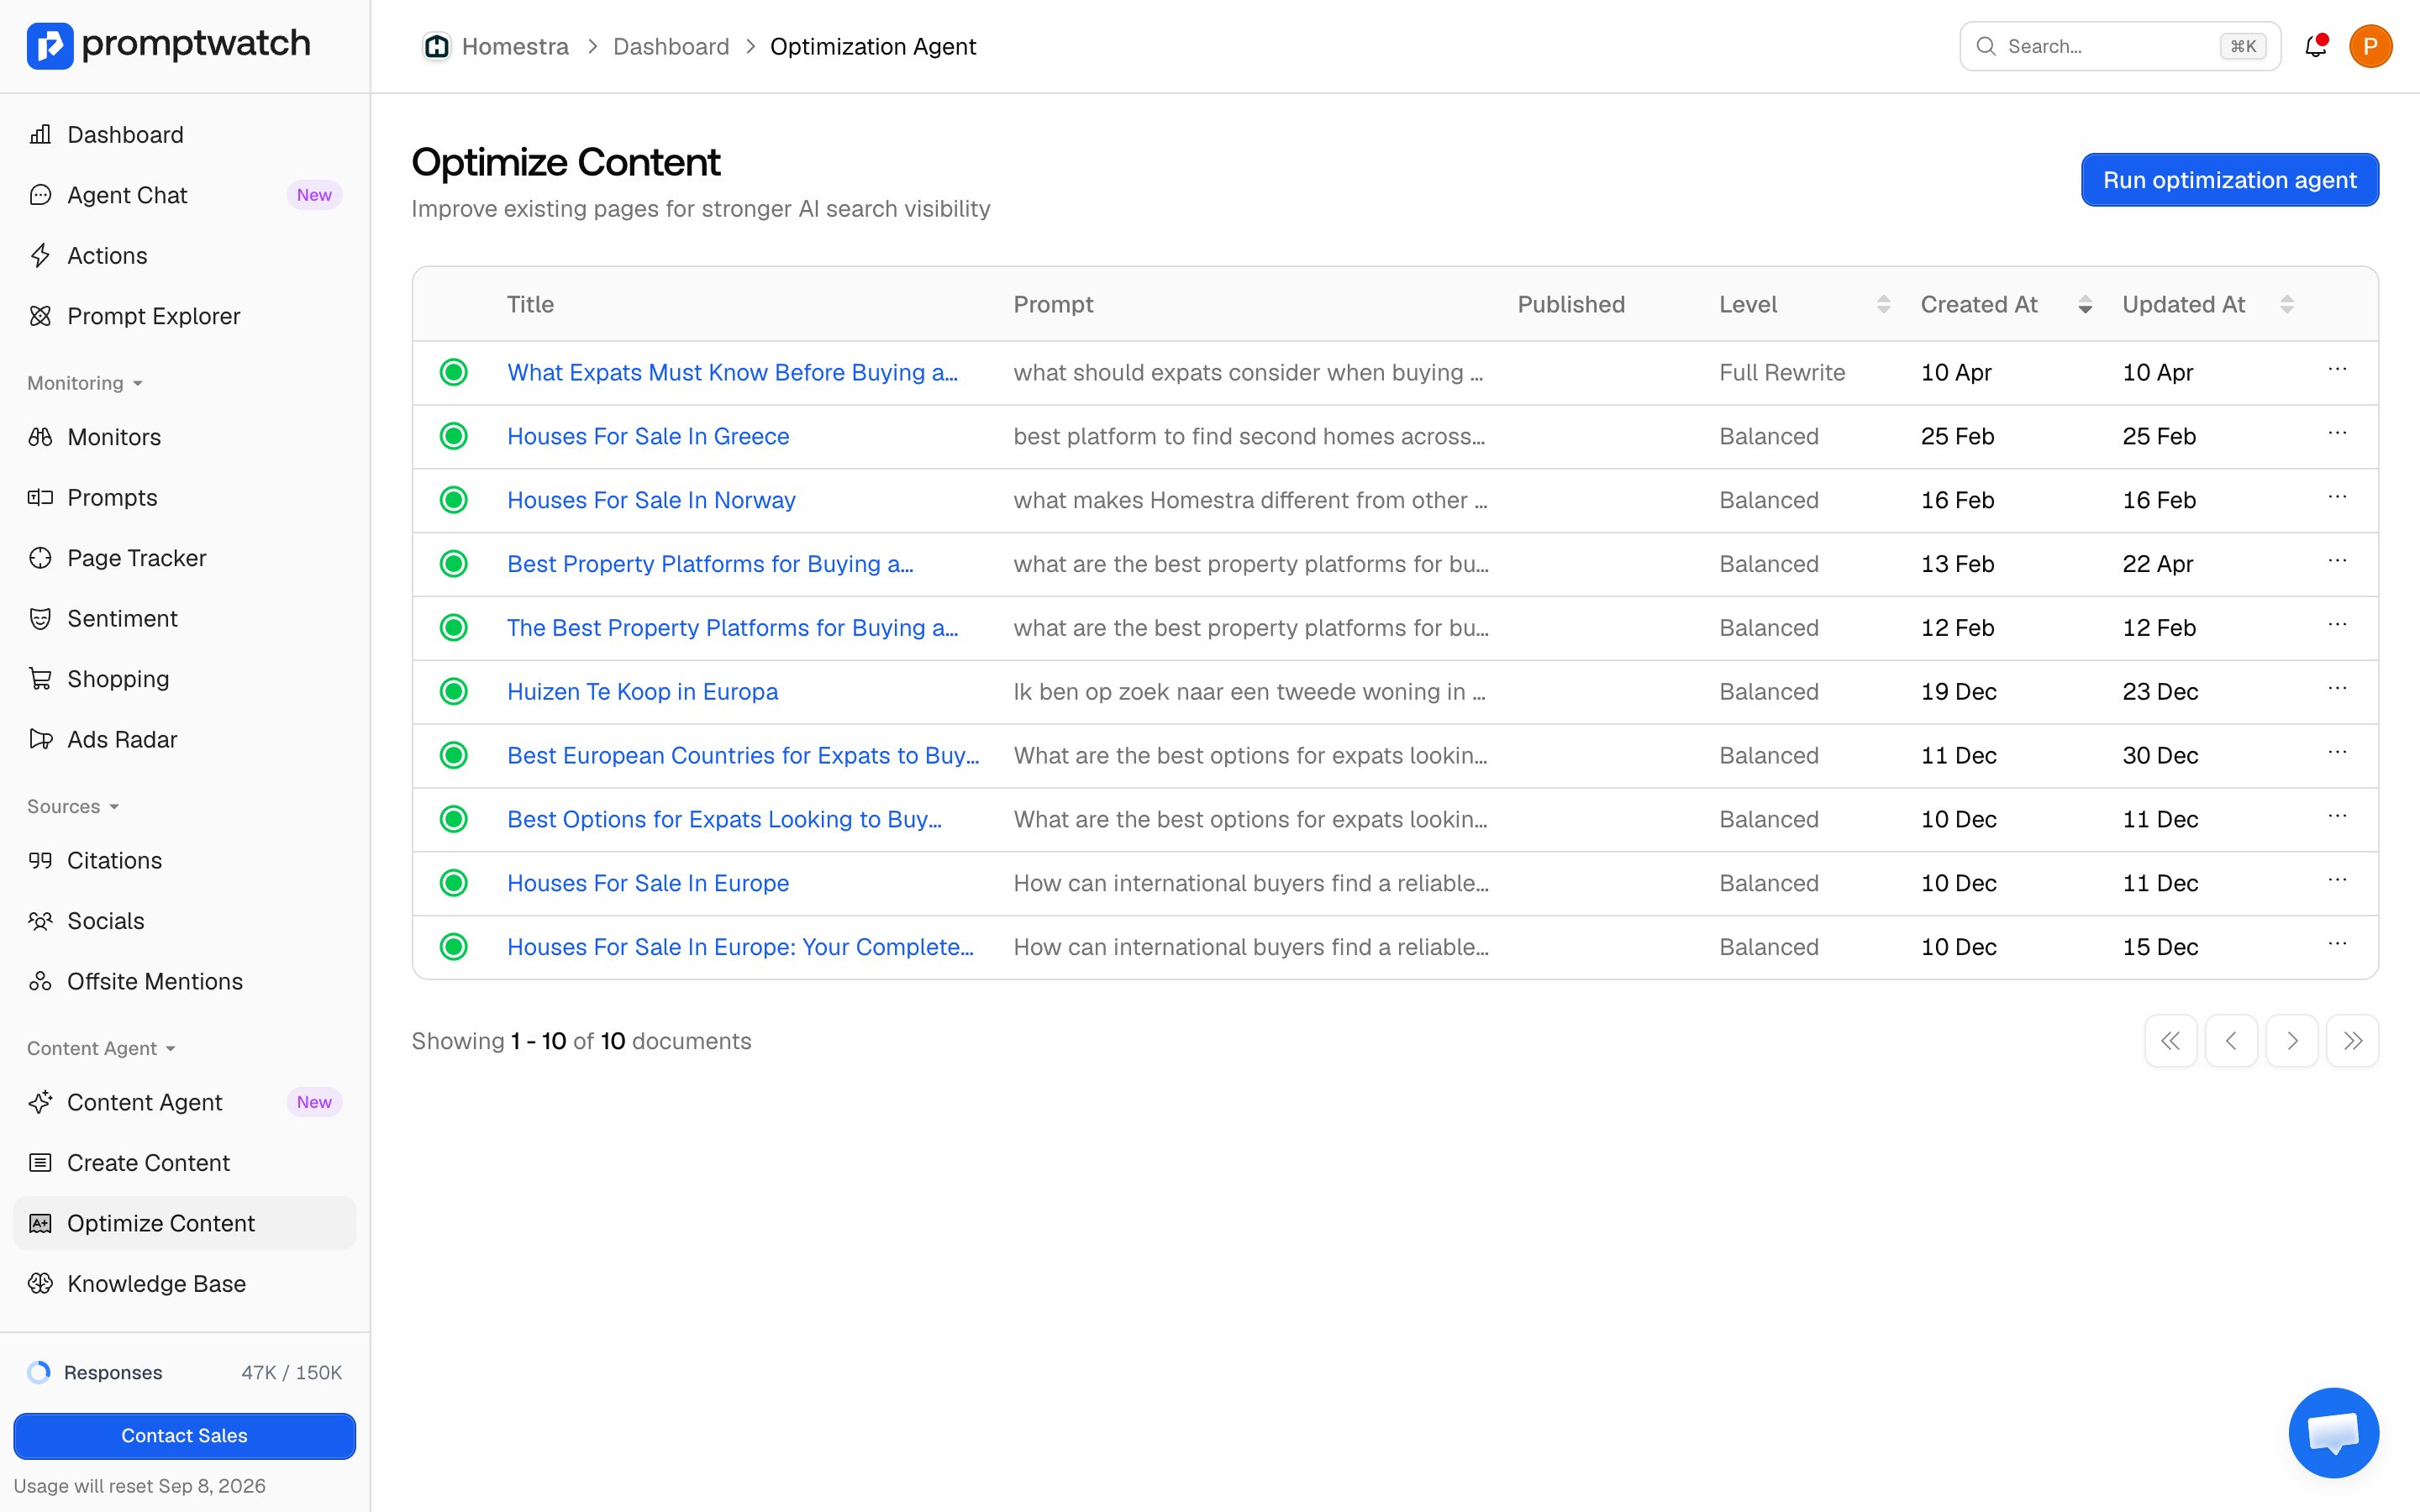Click the Responses usage progress ring

[x=39, y=1373]
